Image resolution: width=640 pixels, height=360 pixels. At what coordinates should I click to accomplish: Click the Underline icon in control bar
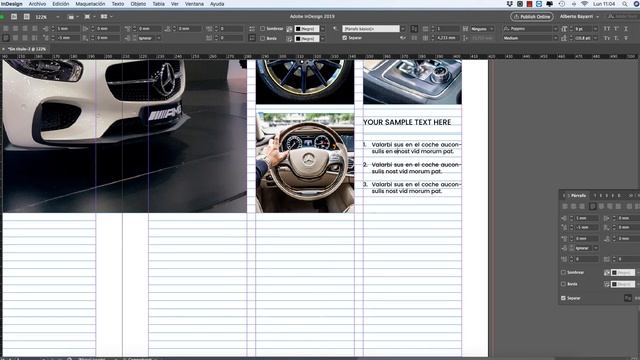626,29
